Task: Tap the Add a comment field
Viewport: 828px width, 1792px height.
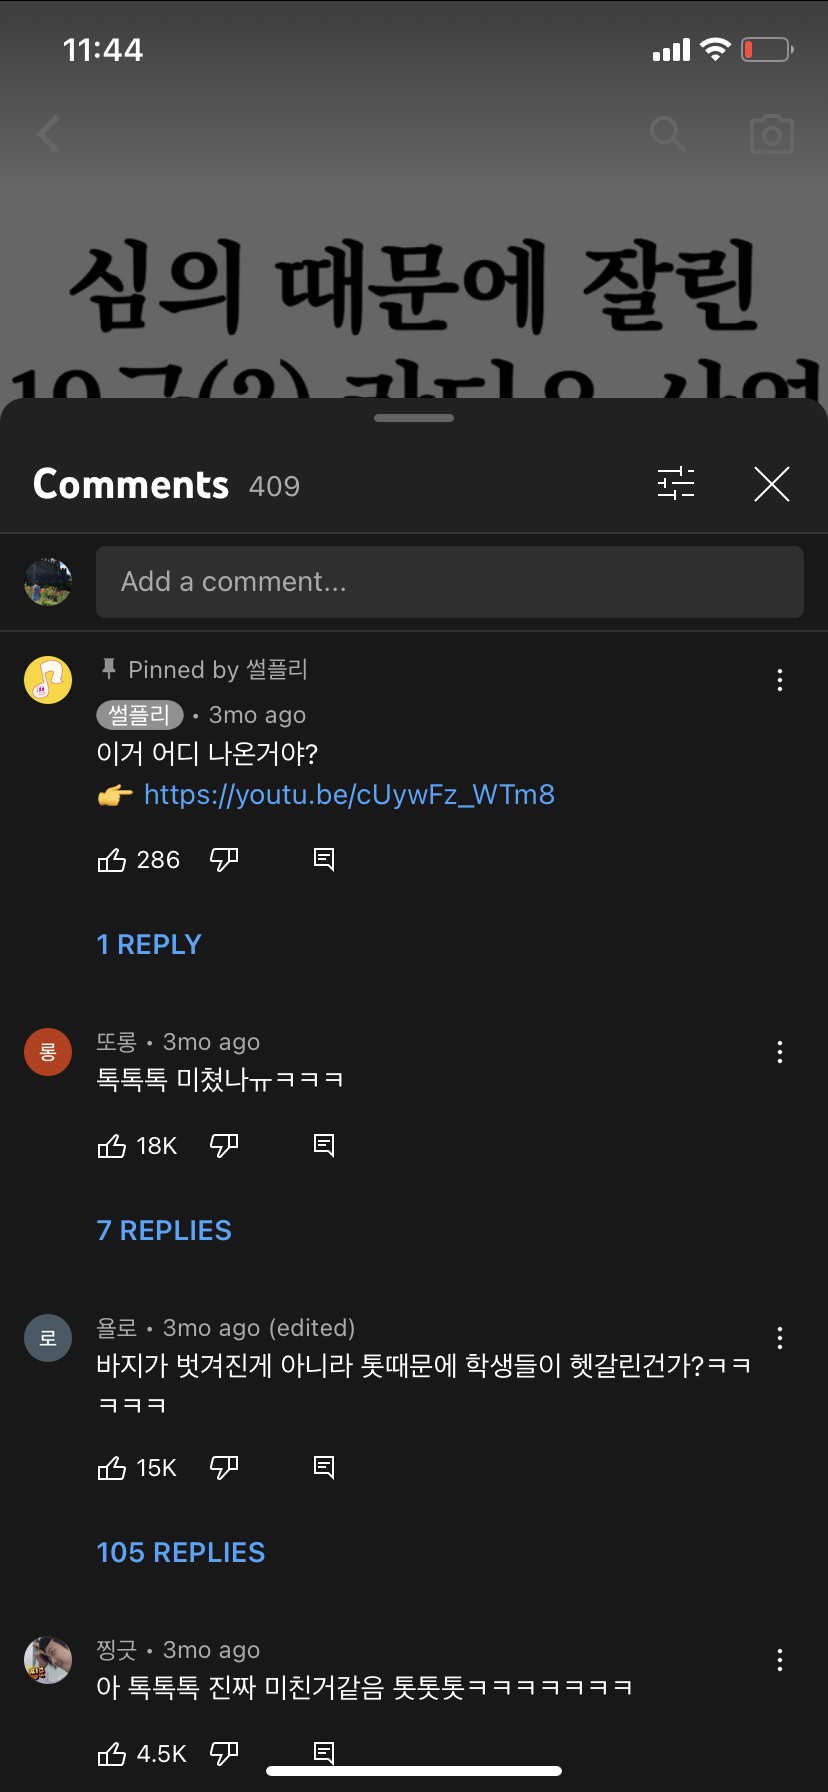Action: tap(449, 582)
